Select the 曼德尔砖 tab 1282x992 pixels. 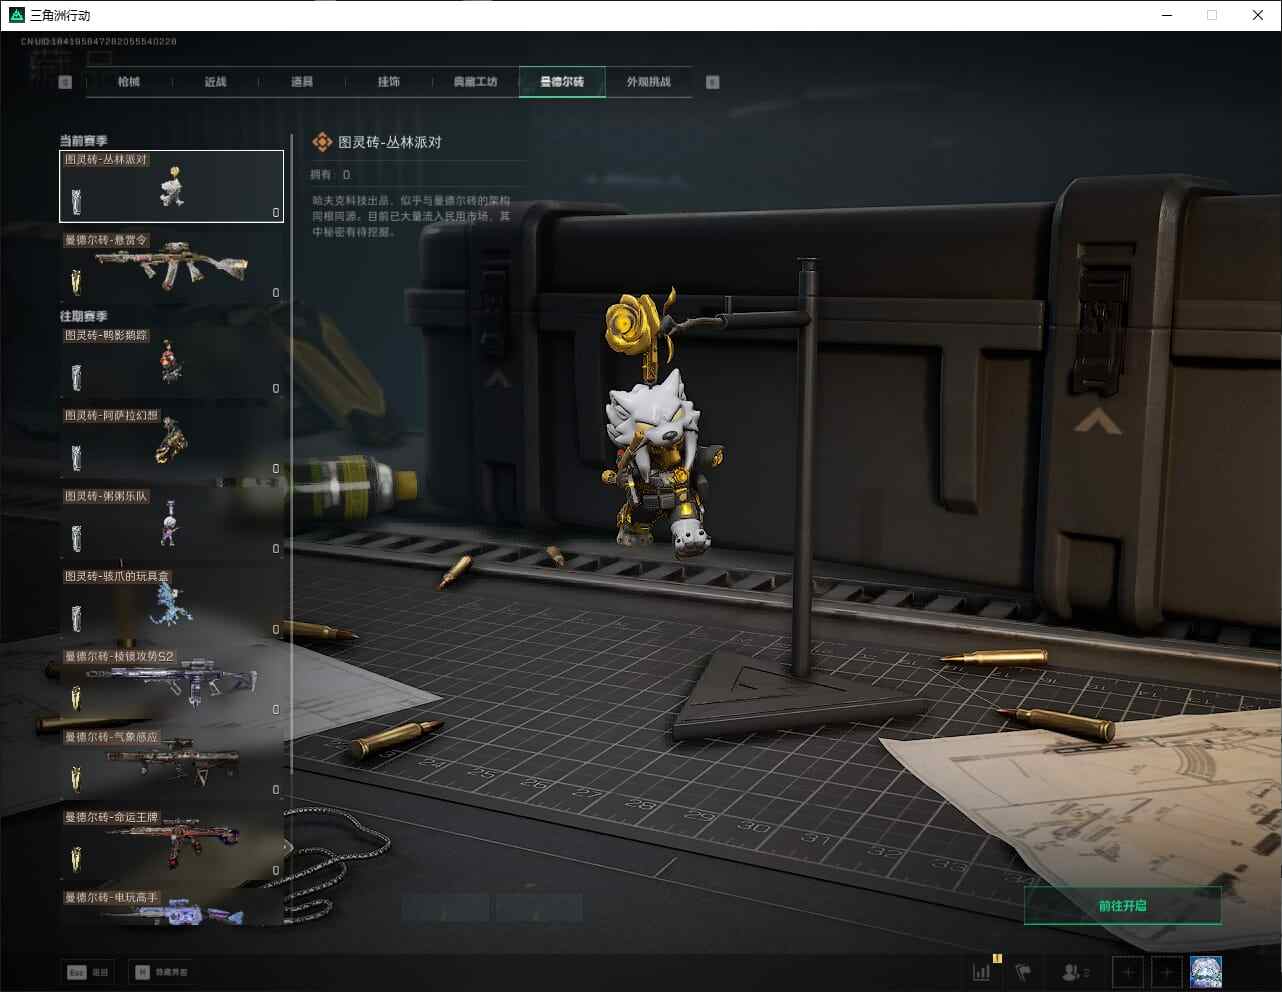562,82
